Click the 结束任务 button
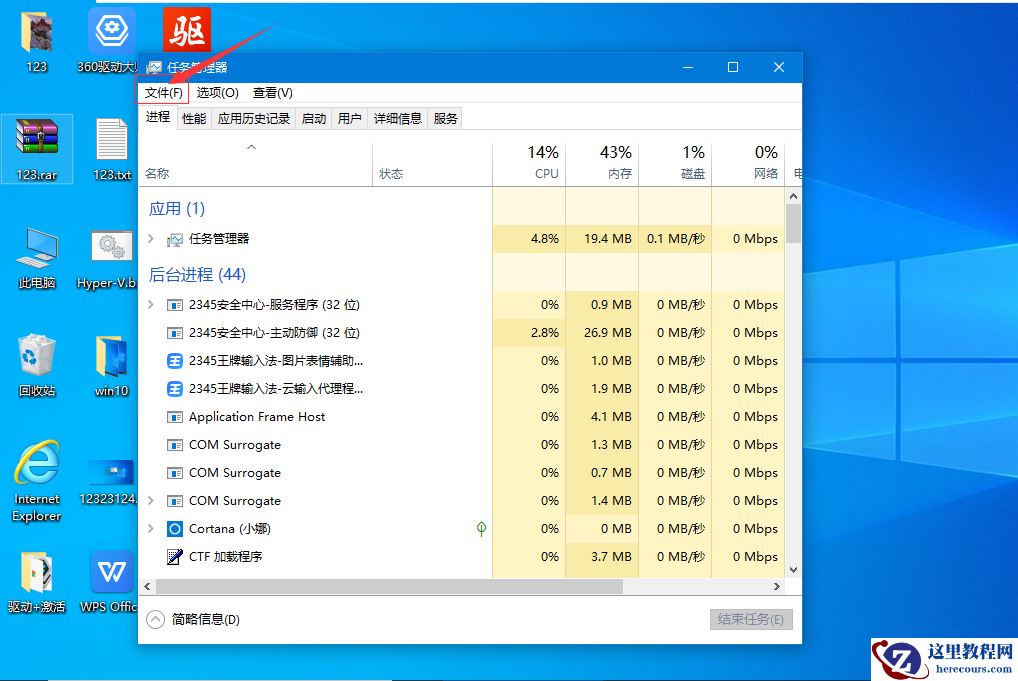 tap(750, 618)
